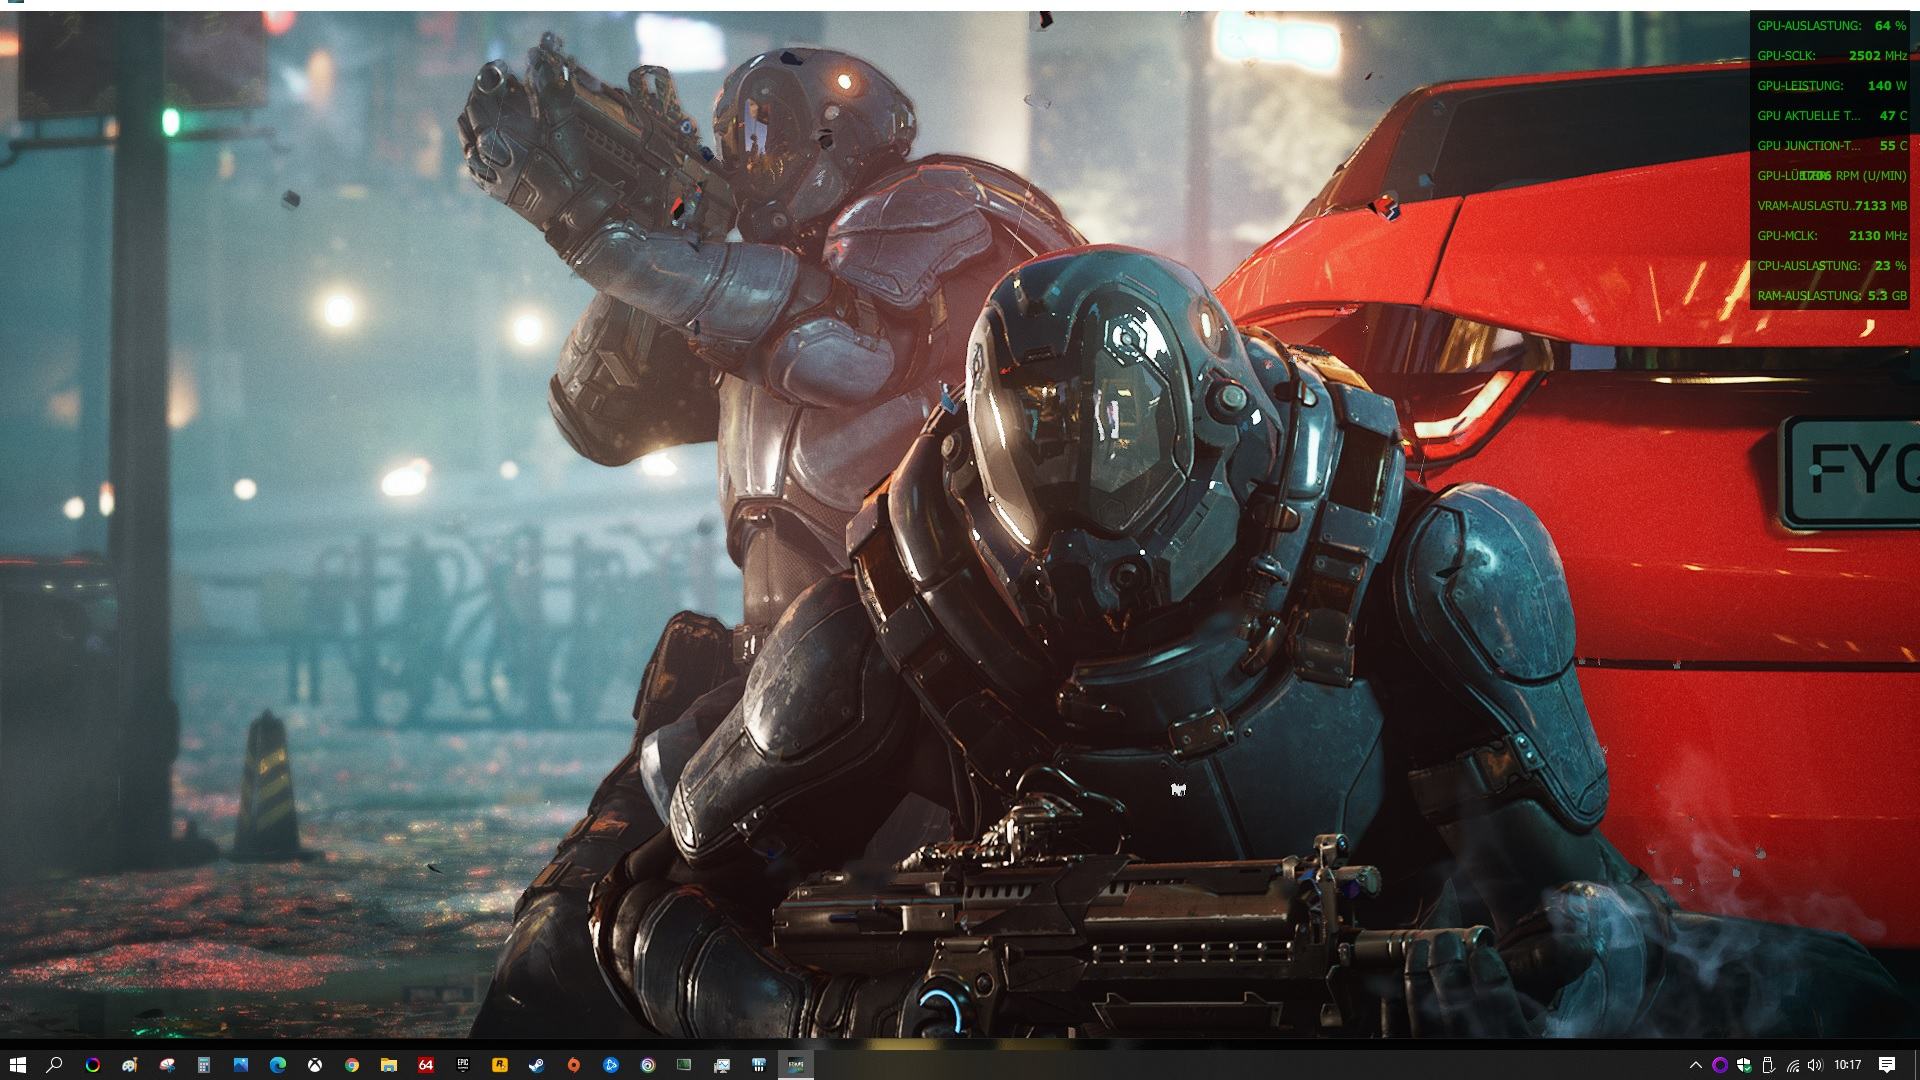Click safely remove hardware USB icon
The height and width of the screenshot is (1080, 1920).
point(1768,1065)
